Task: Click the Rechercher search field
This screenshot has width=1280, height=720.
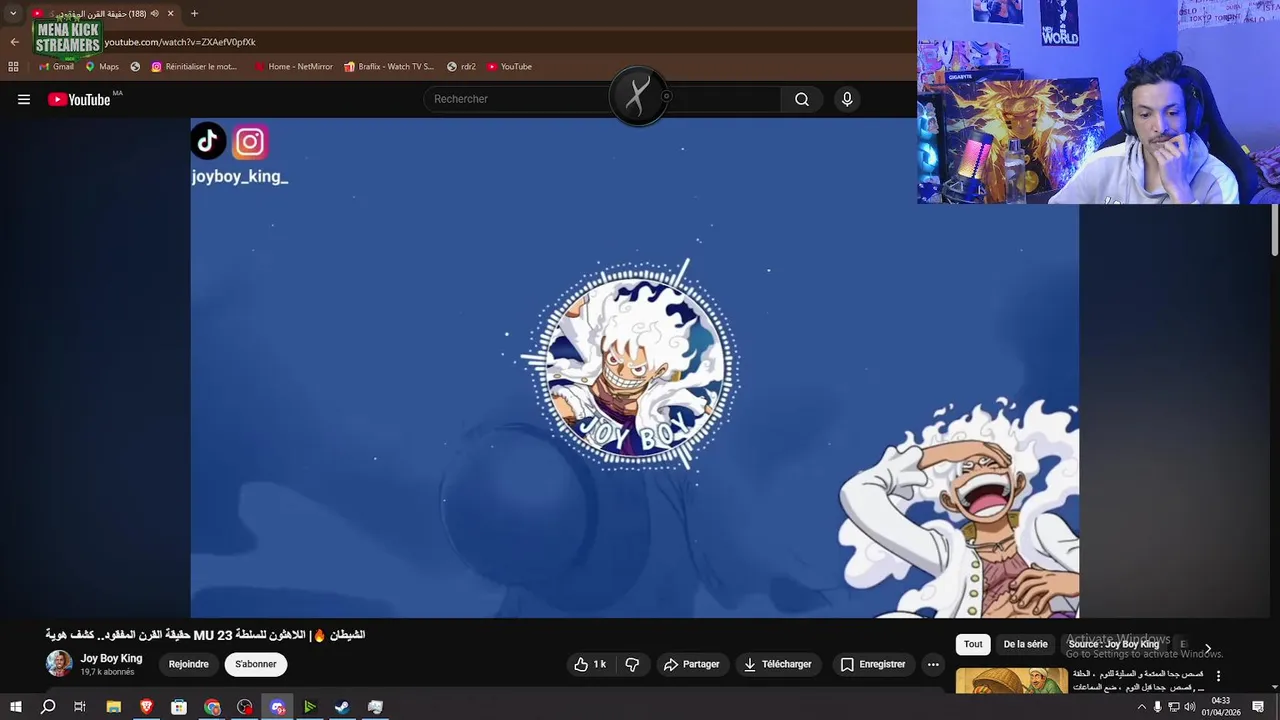Action: [602, 99]
